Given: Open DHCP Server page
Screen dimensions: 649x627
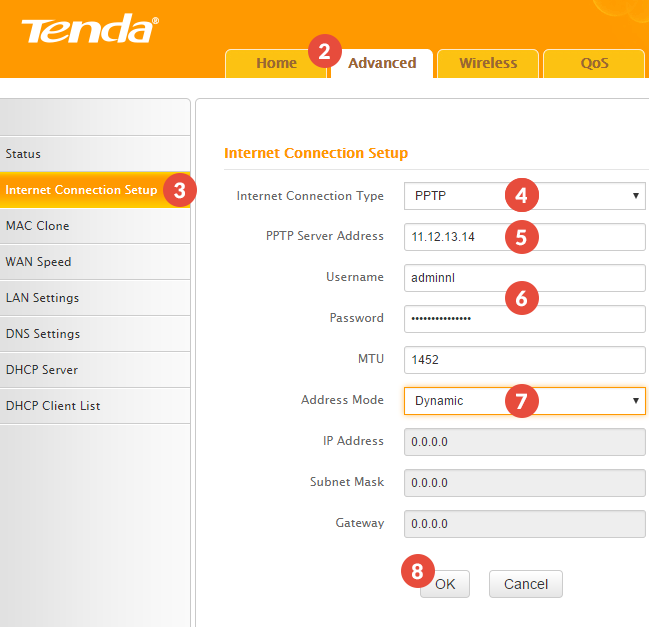Looking at the screenshot, I should tap(95, 370).
